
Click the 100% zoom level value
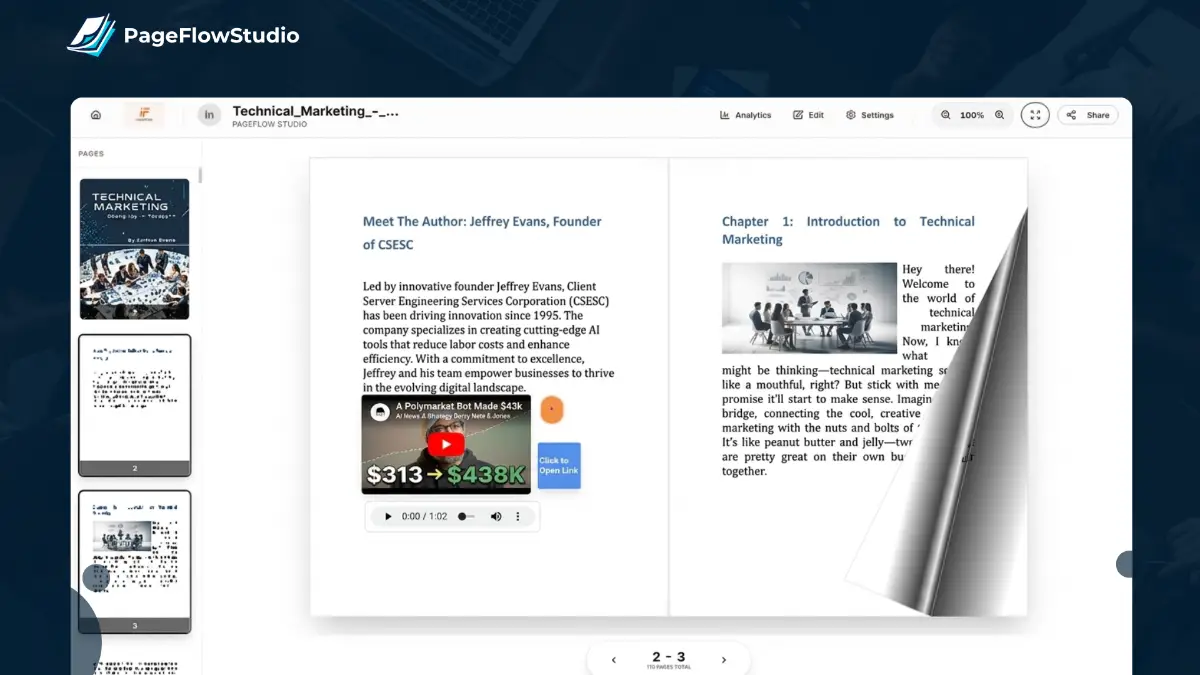pos(972,115)
